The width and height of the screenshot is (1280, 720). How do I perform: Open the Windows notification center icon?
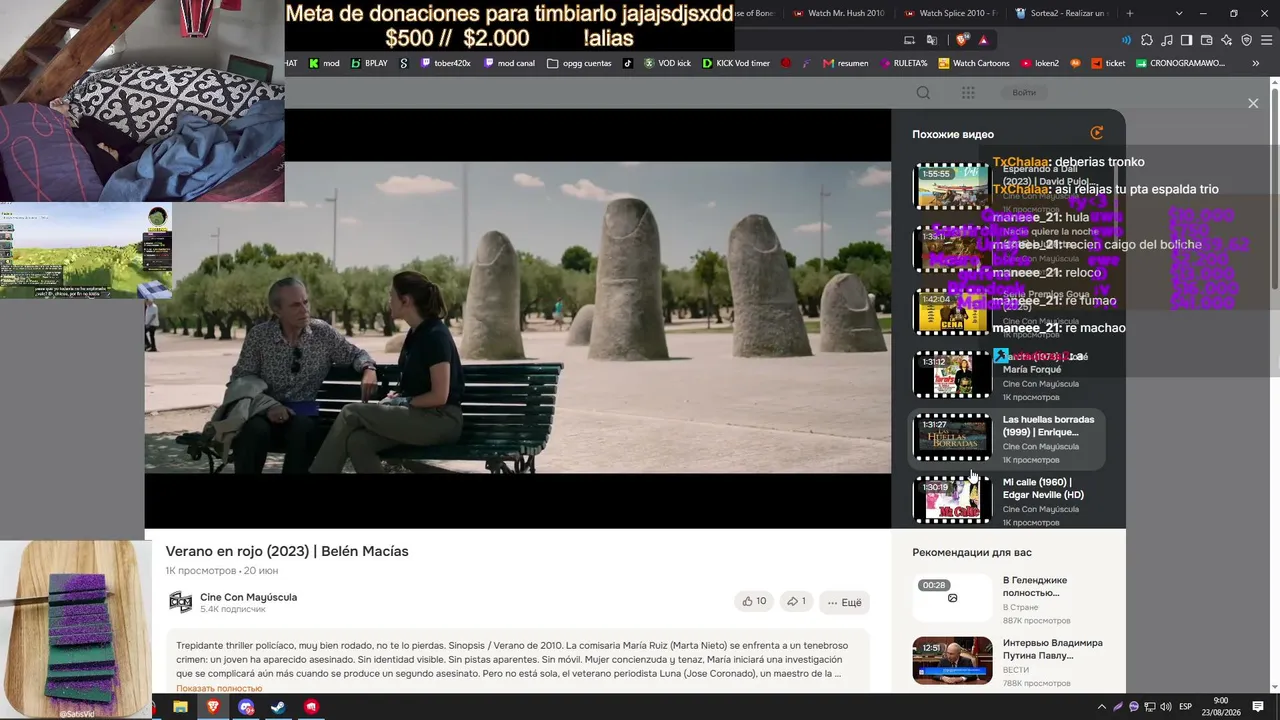click(1258, 707)
